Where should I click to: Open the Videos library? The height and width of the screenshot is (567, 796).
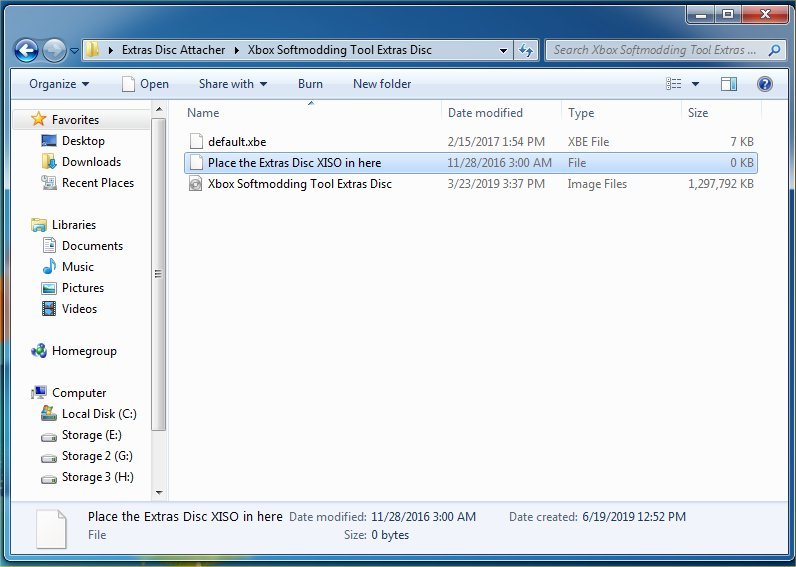point(79,309)
